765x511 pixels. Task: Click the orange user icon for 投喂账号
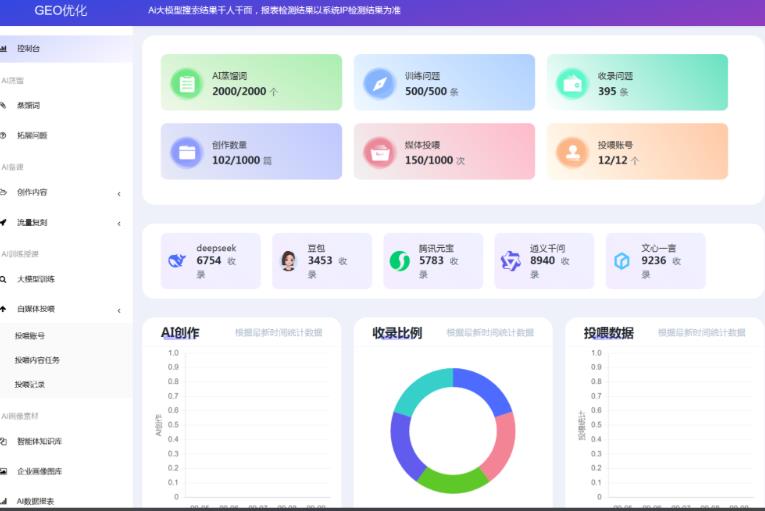point(572,153)
